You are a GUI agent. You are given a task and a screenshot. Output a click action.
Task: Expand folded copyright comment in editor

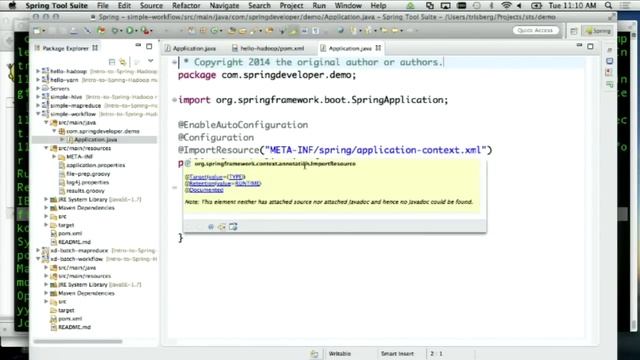174,62
